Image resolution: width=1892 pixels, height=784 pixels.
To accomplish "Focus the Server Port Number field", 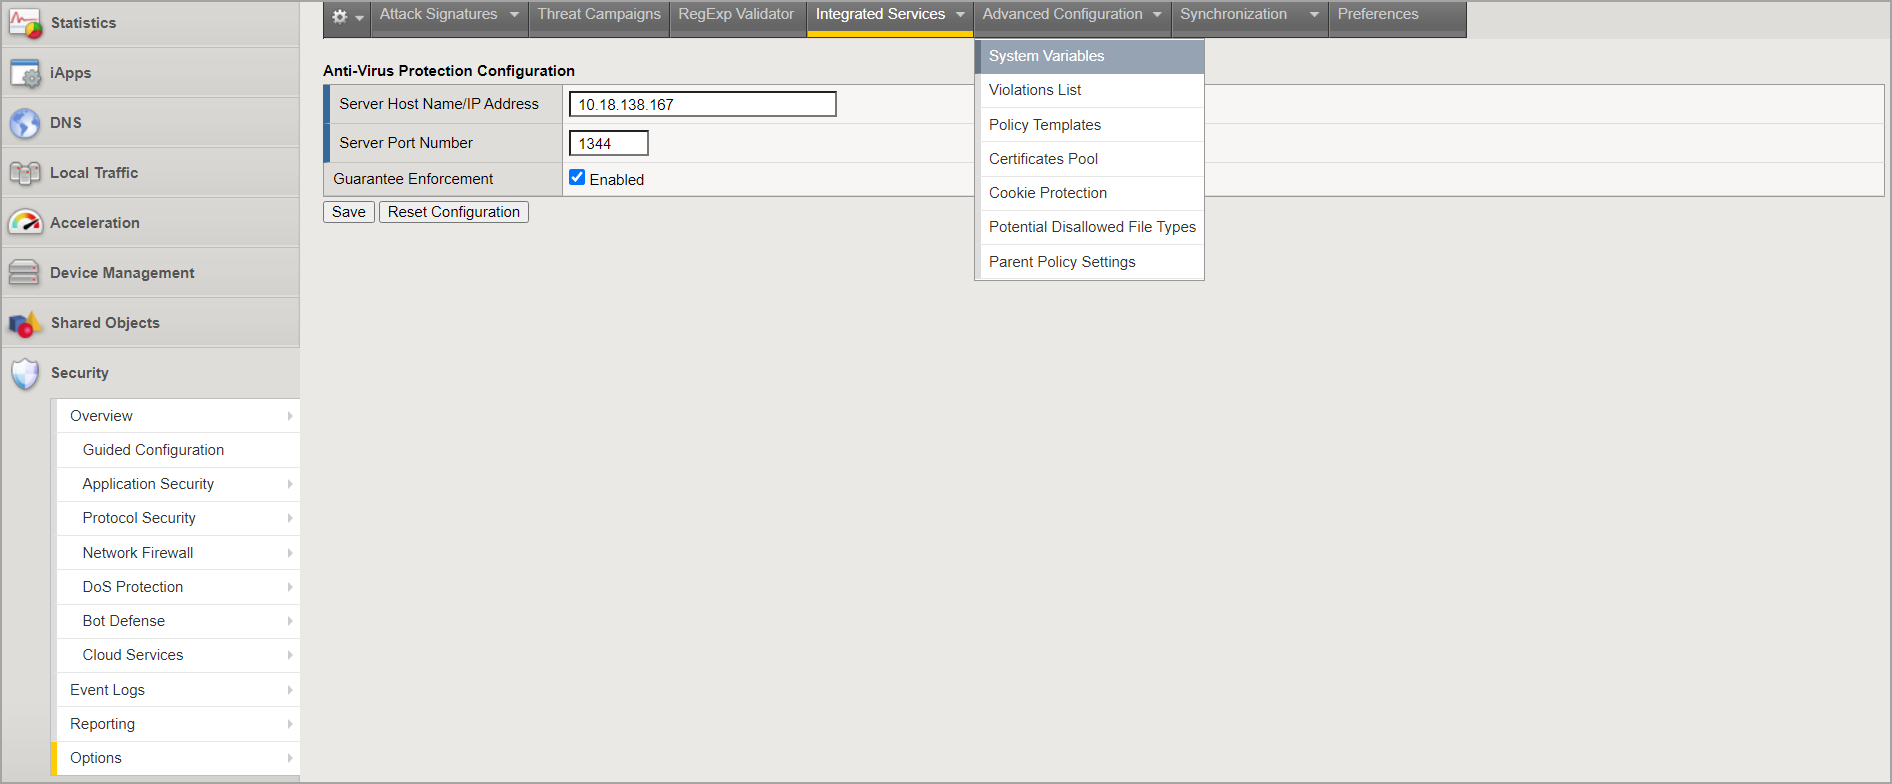I will 608,143.
